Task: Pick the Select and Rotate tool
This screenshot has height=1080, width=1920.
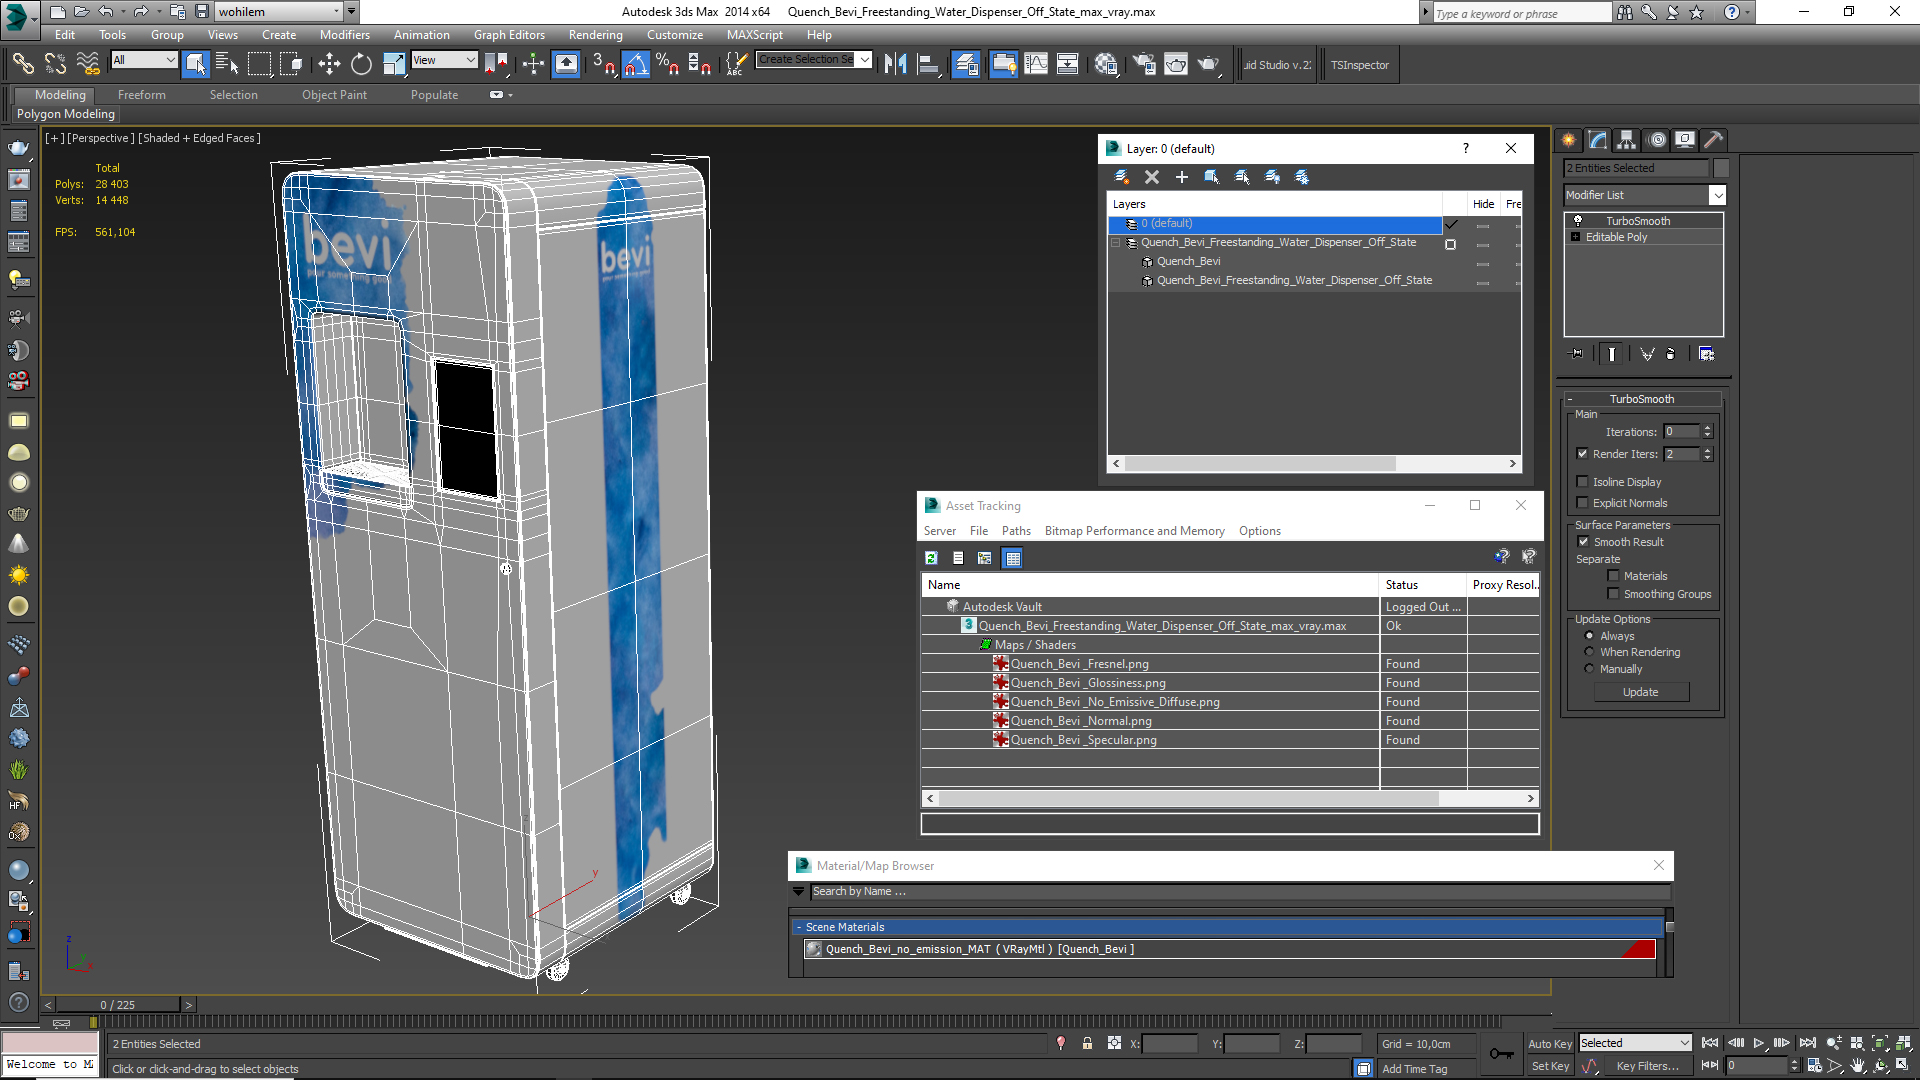Action: (361, 65)
